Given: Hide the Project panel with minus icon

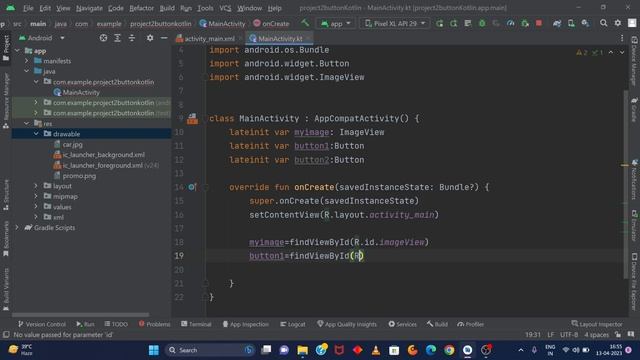Looking at the screenshot, I should click(x=164, y=38).
